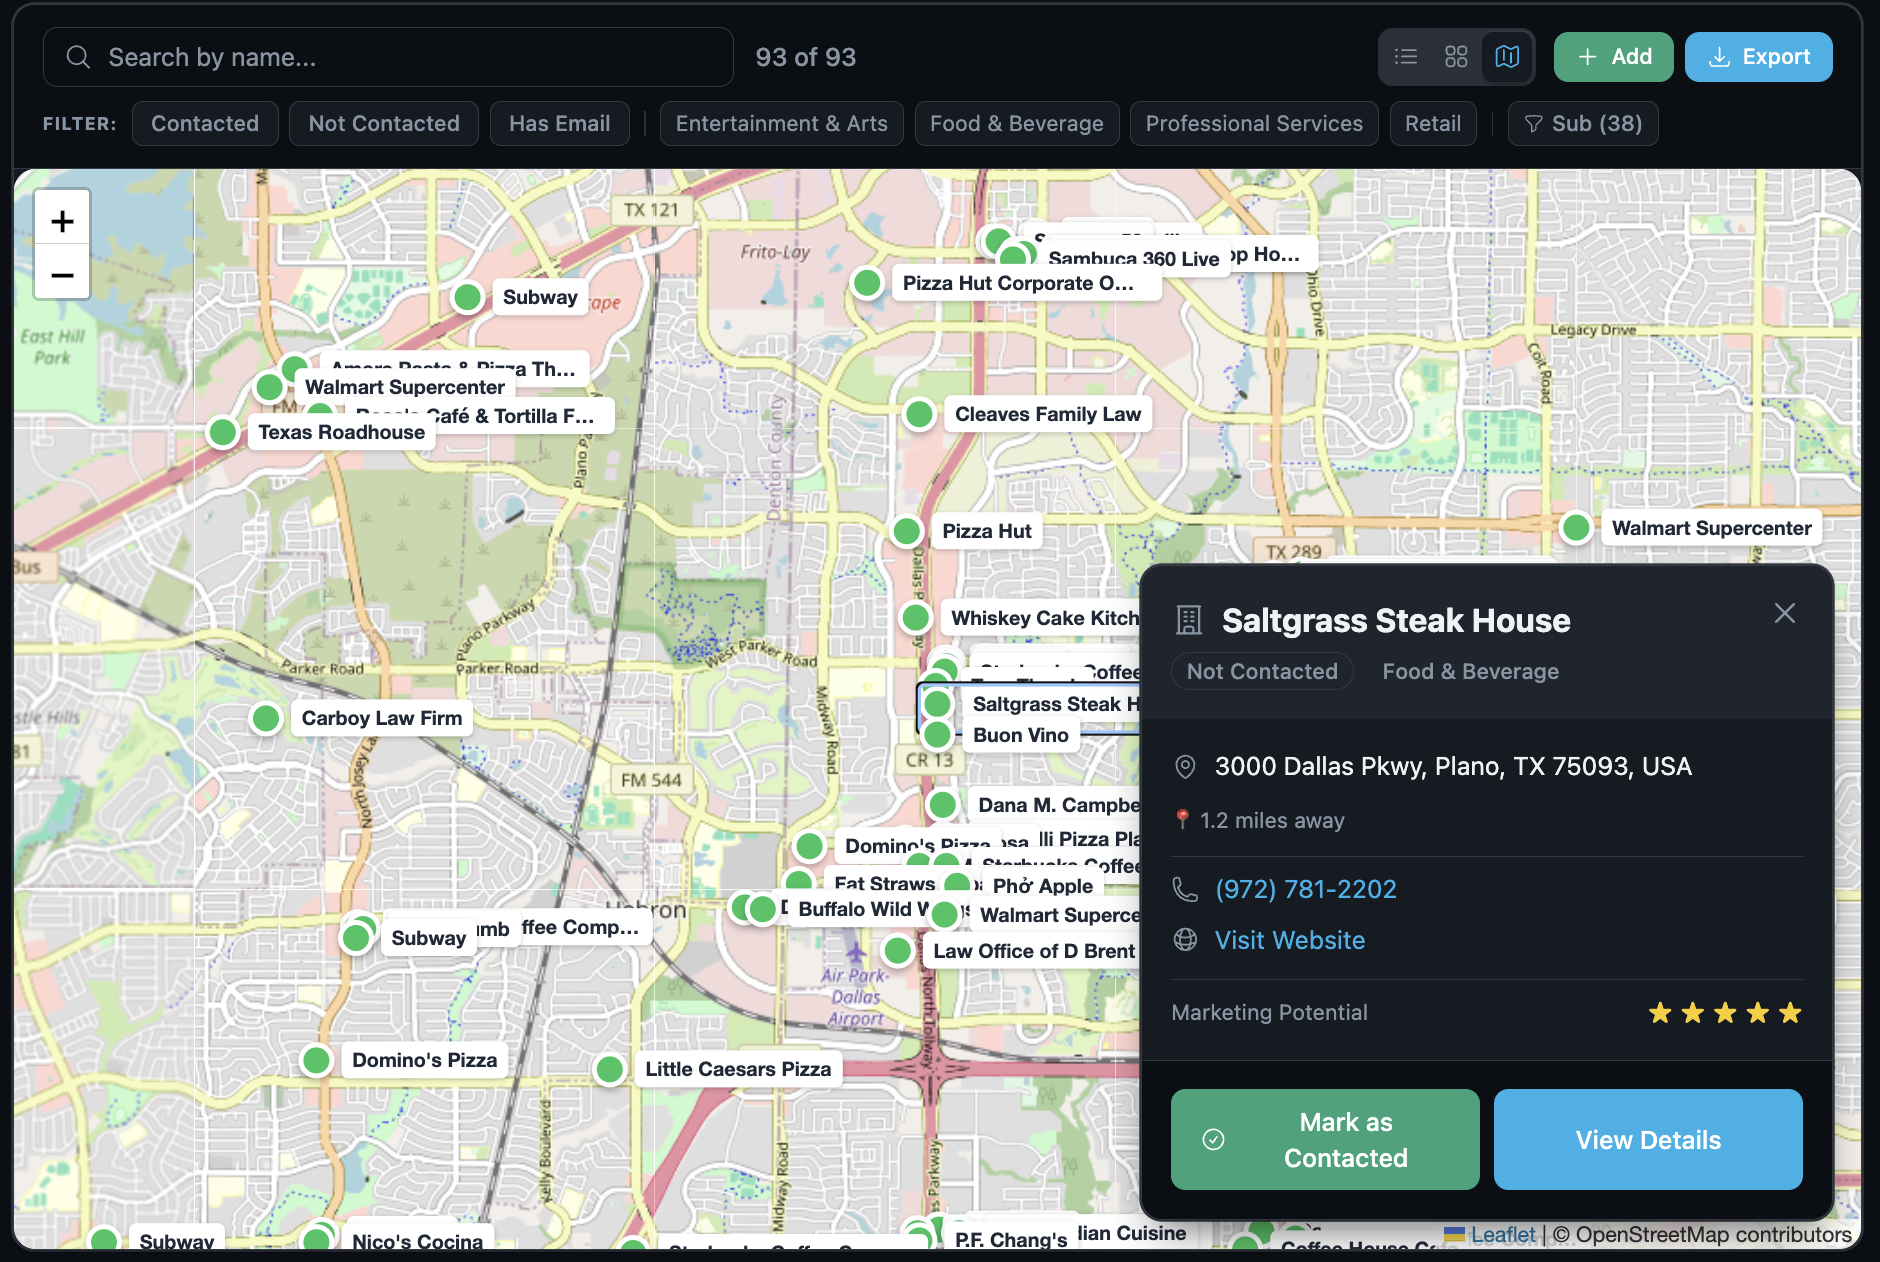Export the business list
The image size is (1880, 1262).
click(x=1758, y=57)
